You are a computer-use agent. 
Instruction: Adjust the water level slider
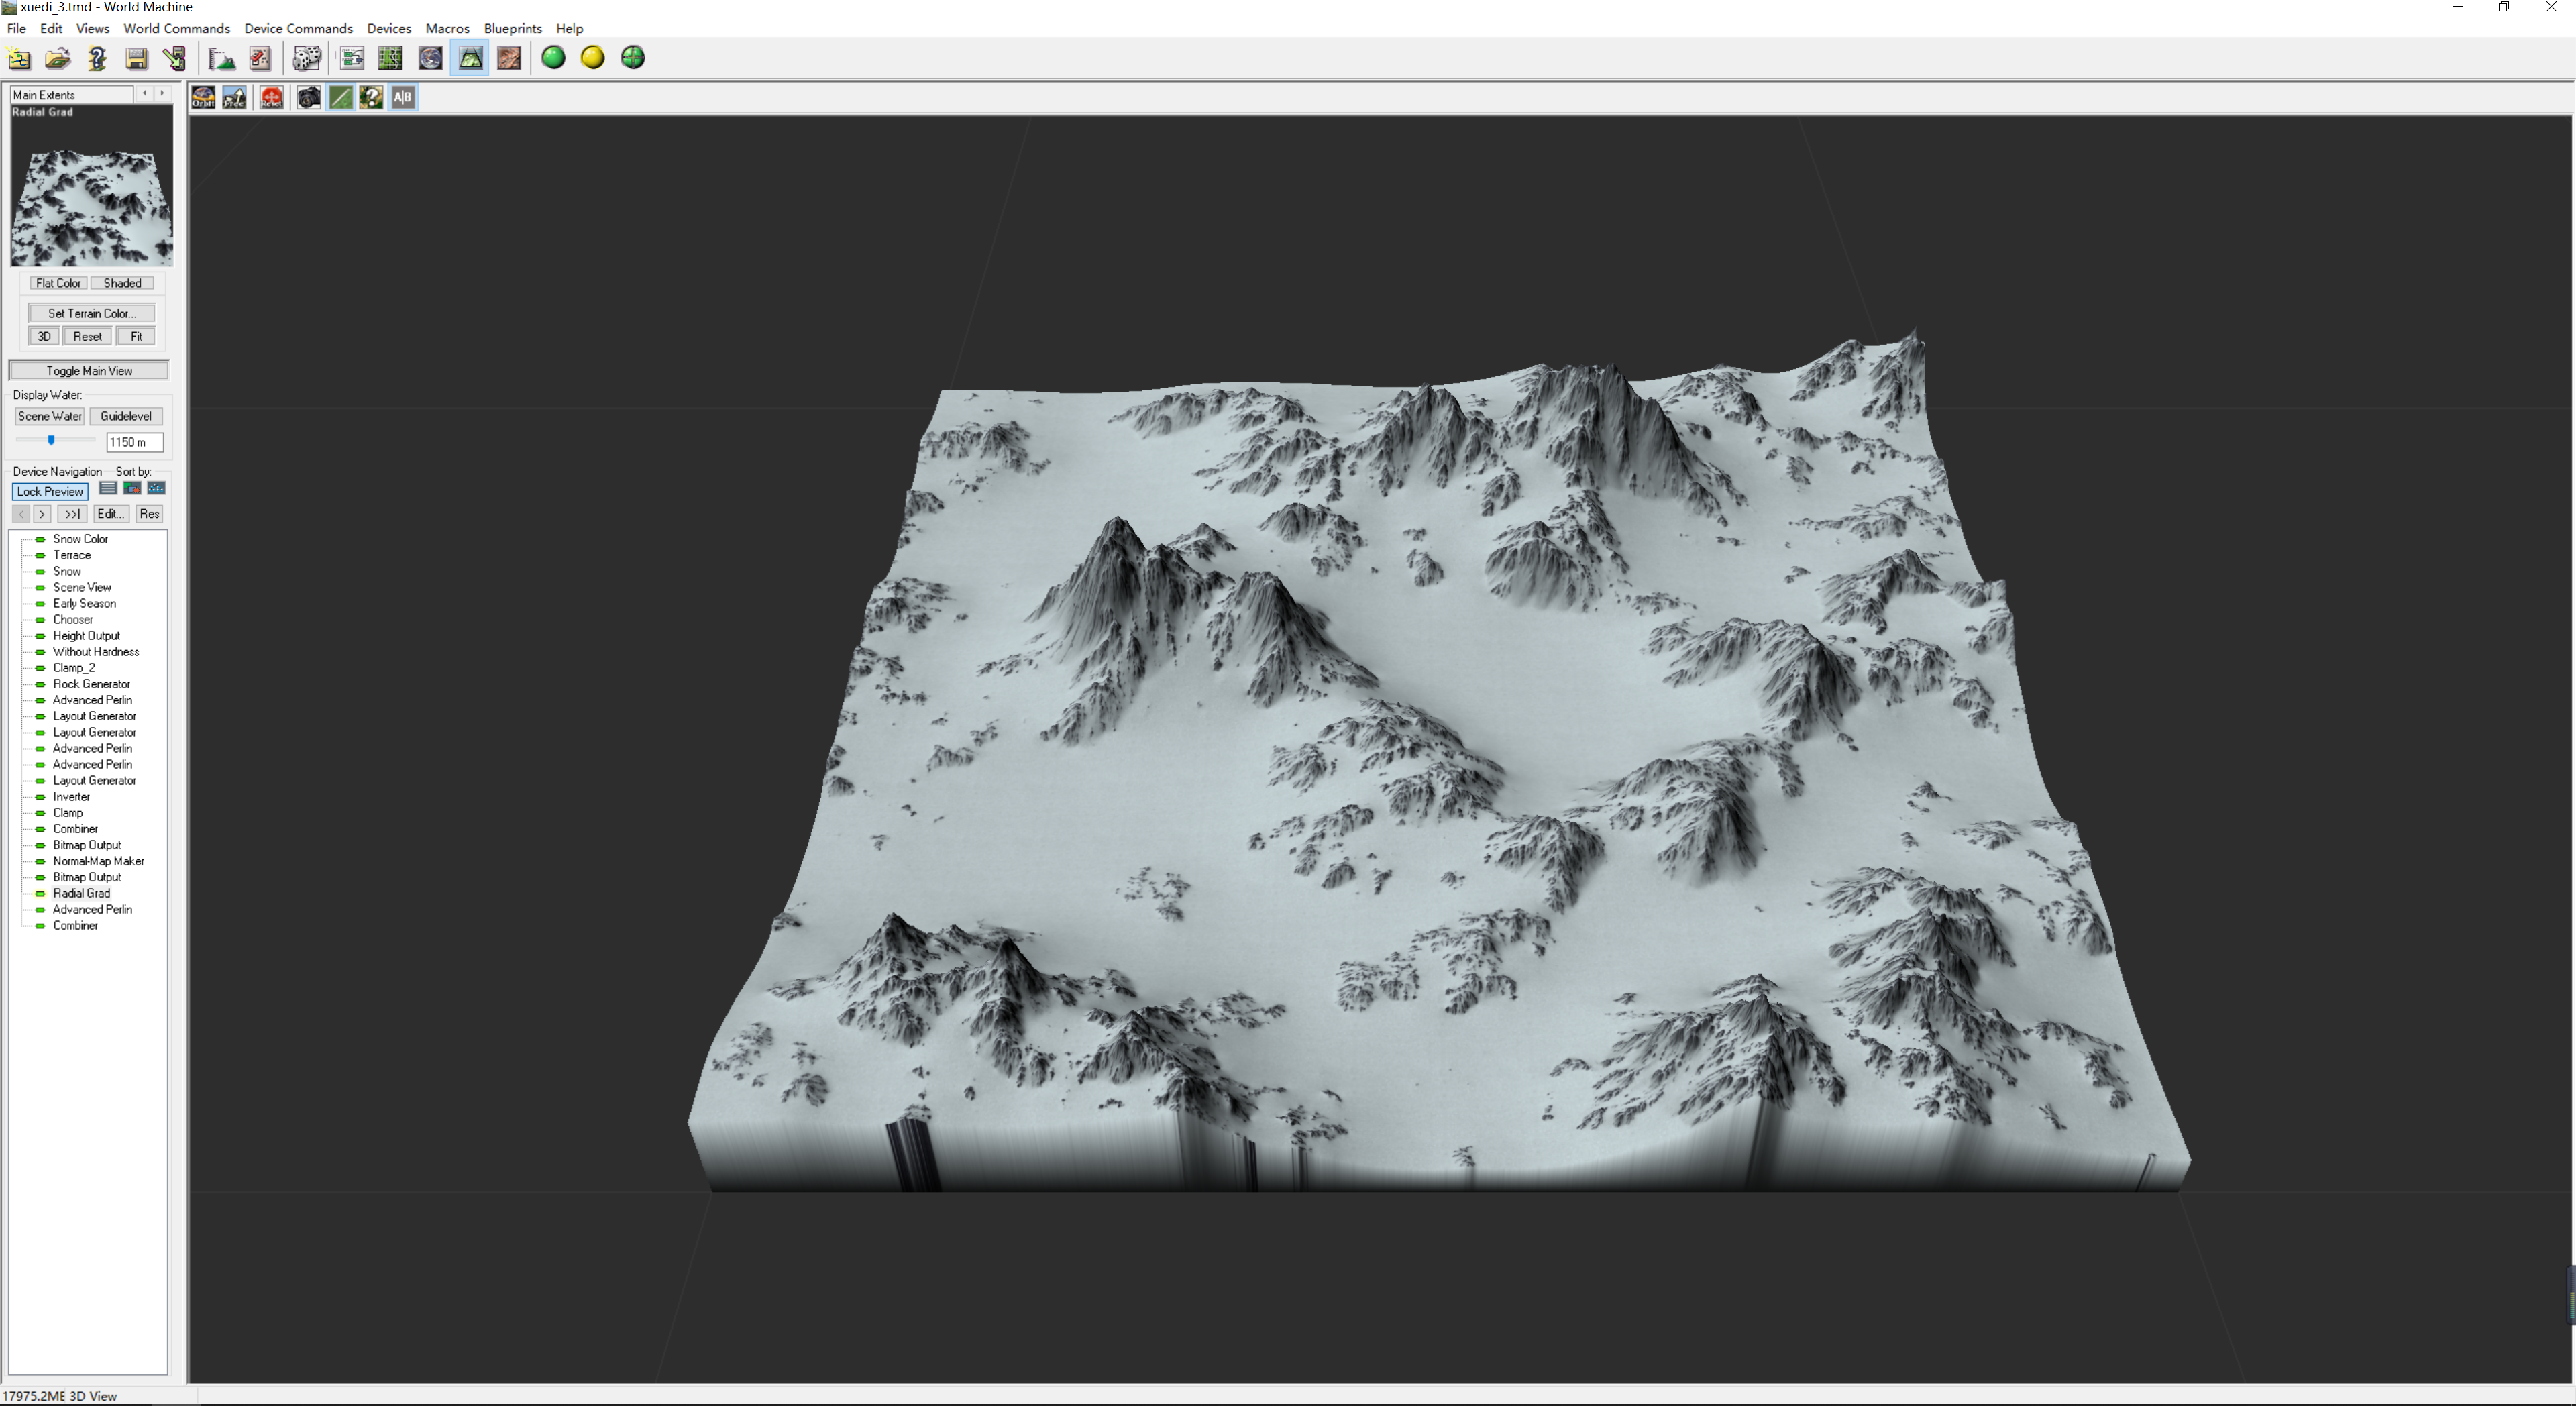(51, 440)
